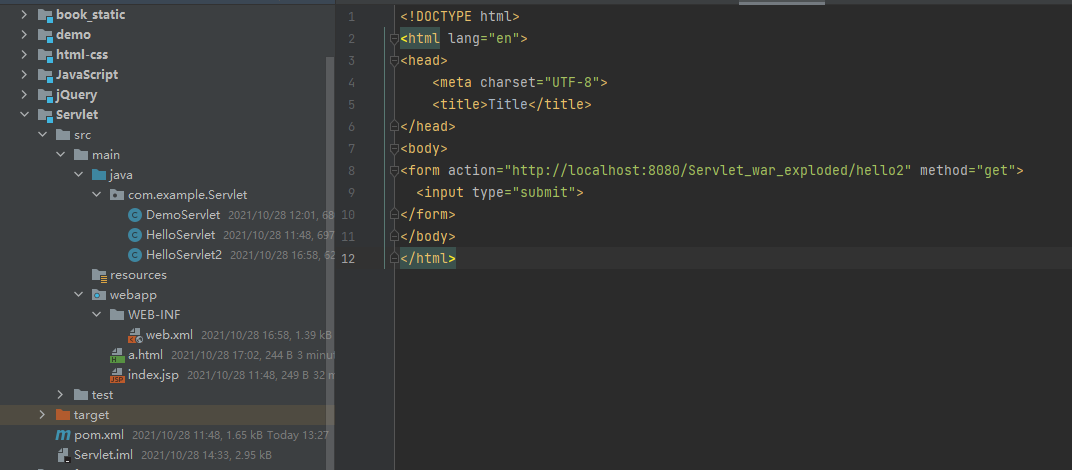Fold the head tag on line 3
The width and height of the screenshot is (1072, 470).
(x=394, y=61)
